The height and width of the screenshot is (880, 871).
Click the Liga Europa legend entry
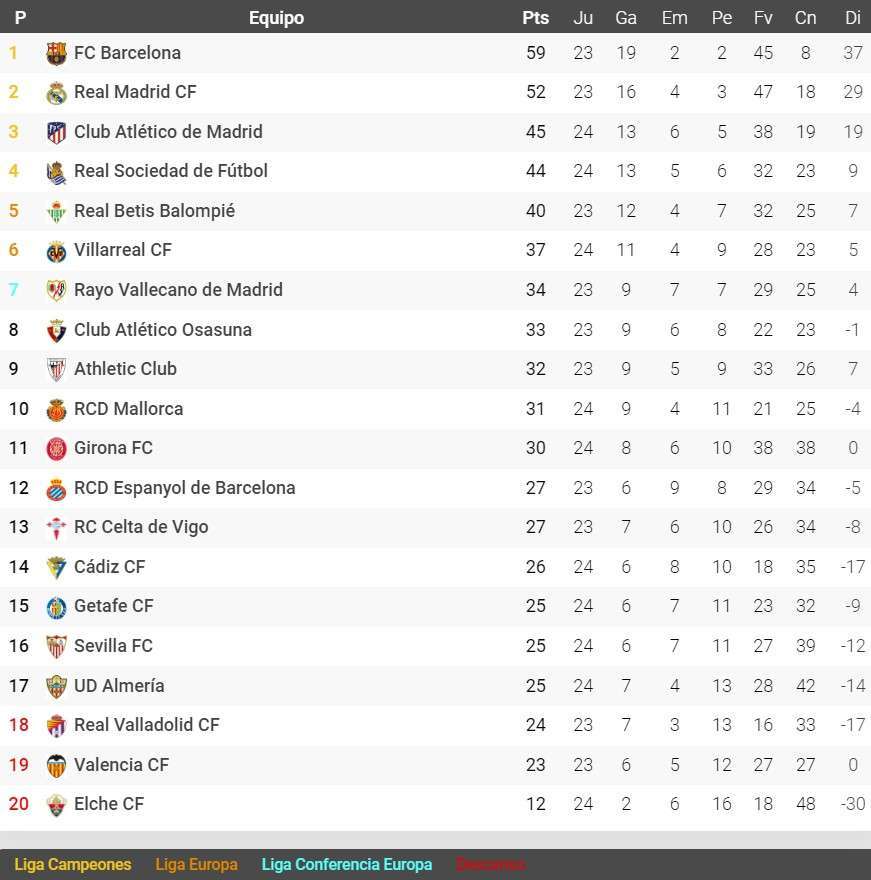(x=197, y=864)
